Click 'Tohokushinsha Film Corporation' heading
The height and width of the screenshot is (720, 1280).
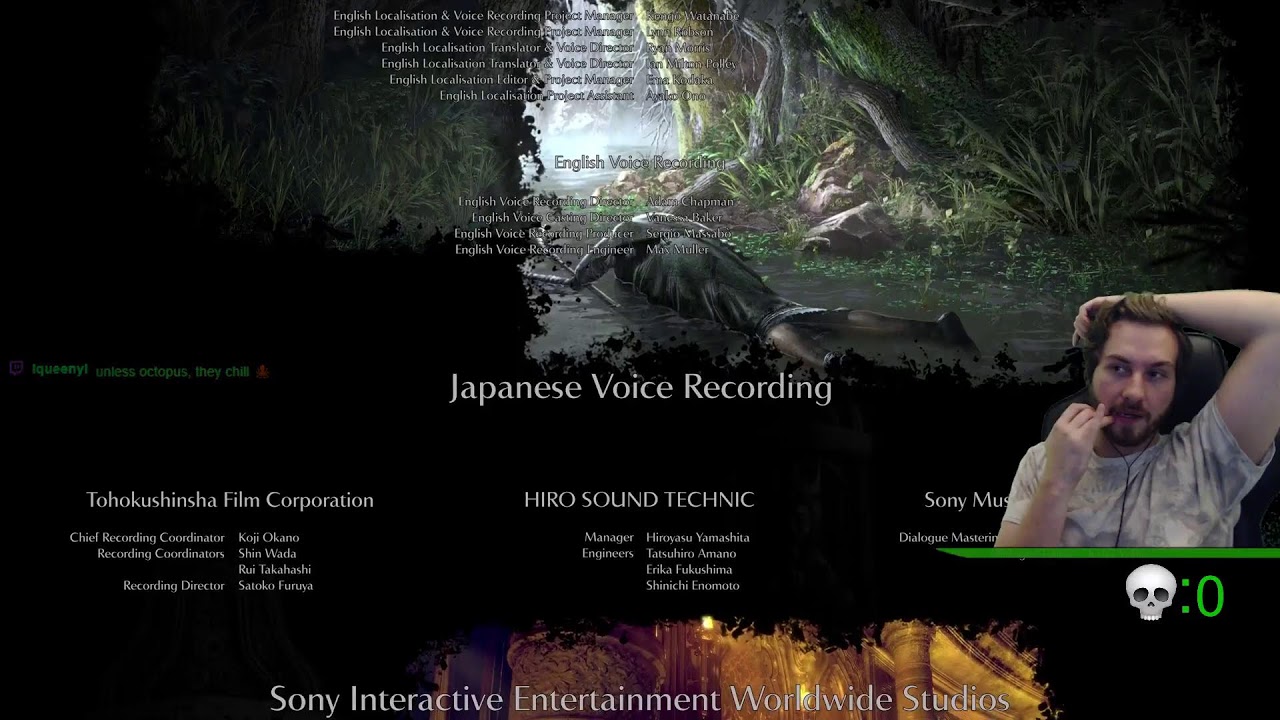click(230, 500)
